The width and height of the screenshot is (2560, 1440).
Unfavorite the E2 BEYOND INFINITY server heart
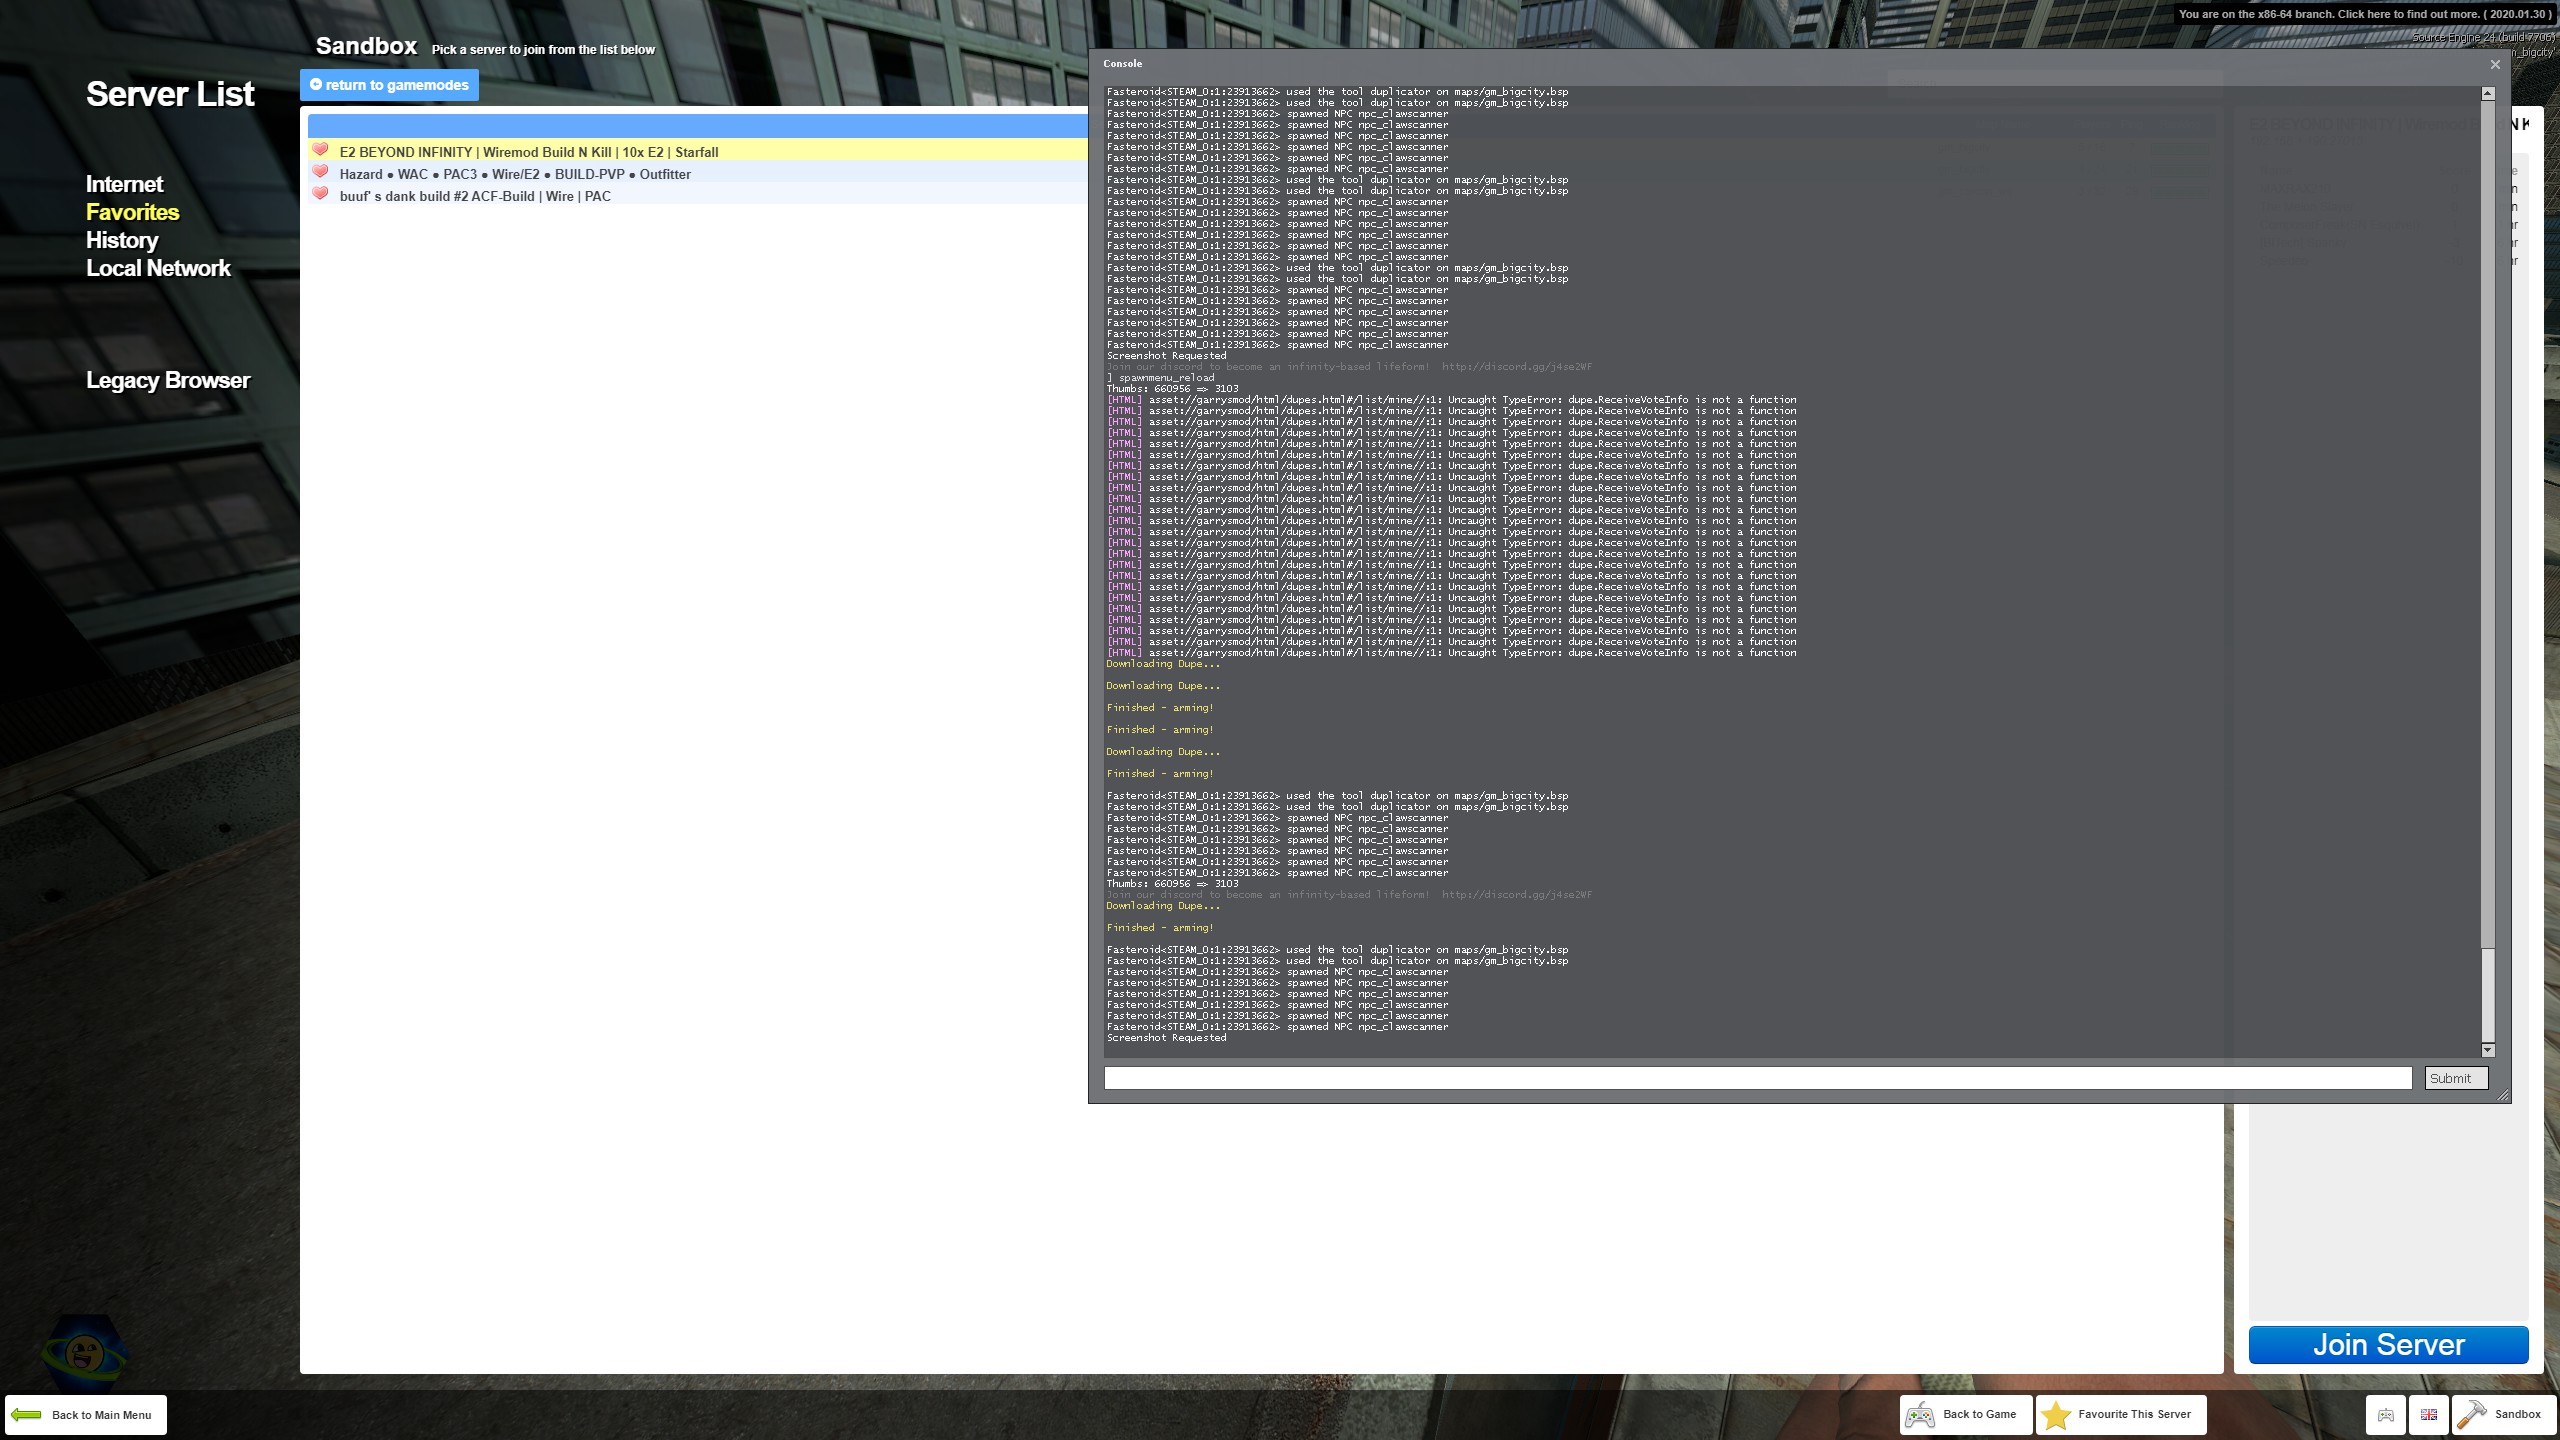coord(320,150)
